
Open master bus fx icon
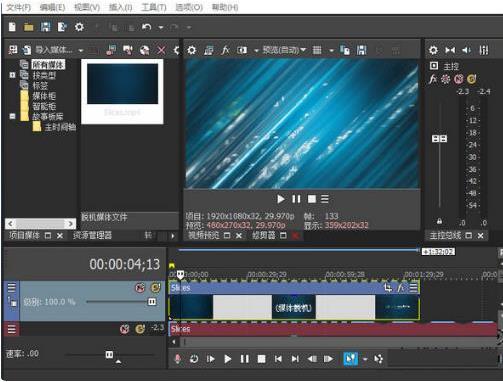pyautogui.click(x=433, y=79)
